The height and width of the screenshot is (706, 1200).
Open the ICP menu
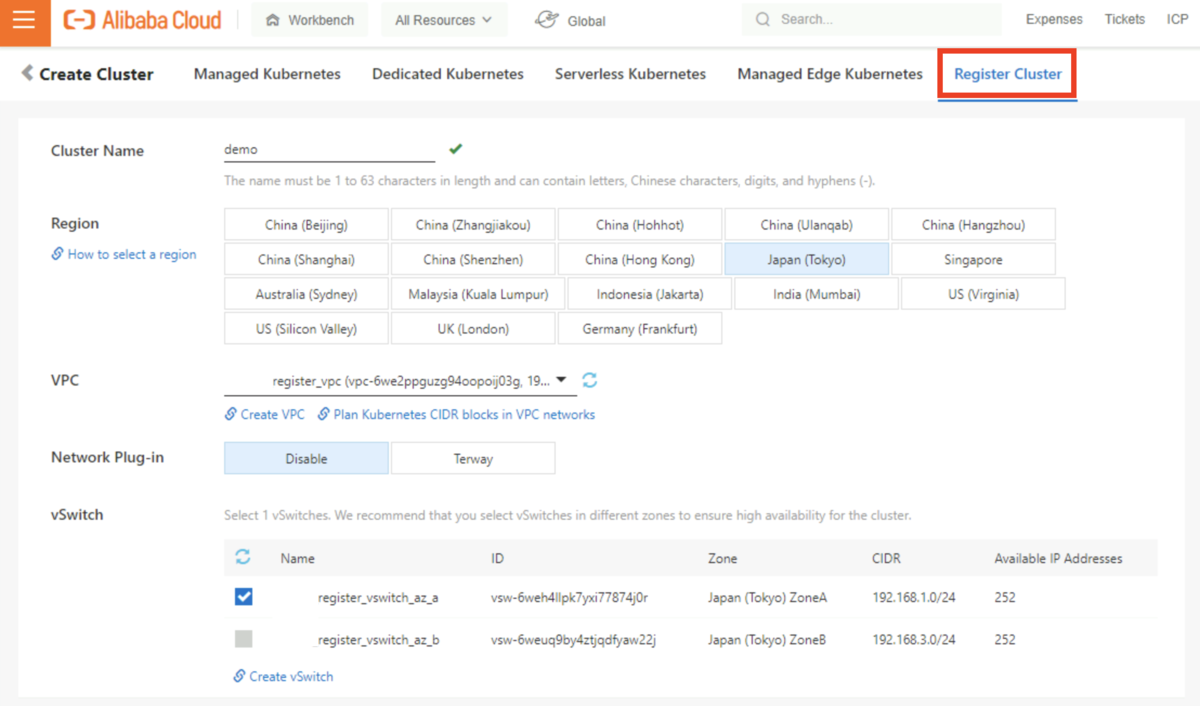pos(1177,19)
